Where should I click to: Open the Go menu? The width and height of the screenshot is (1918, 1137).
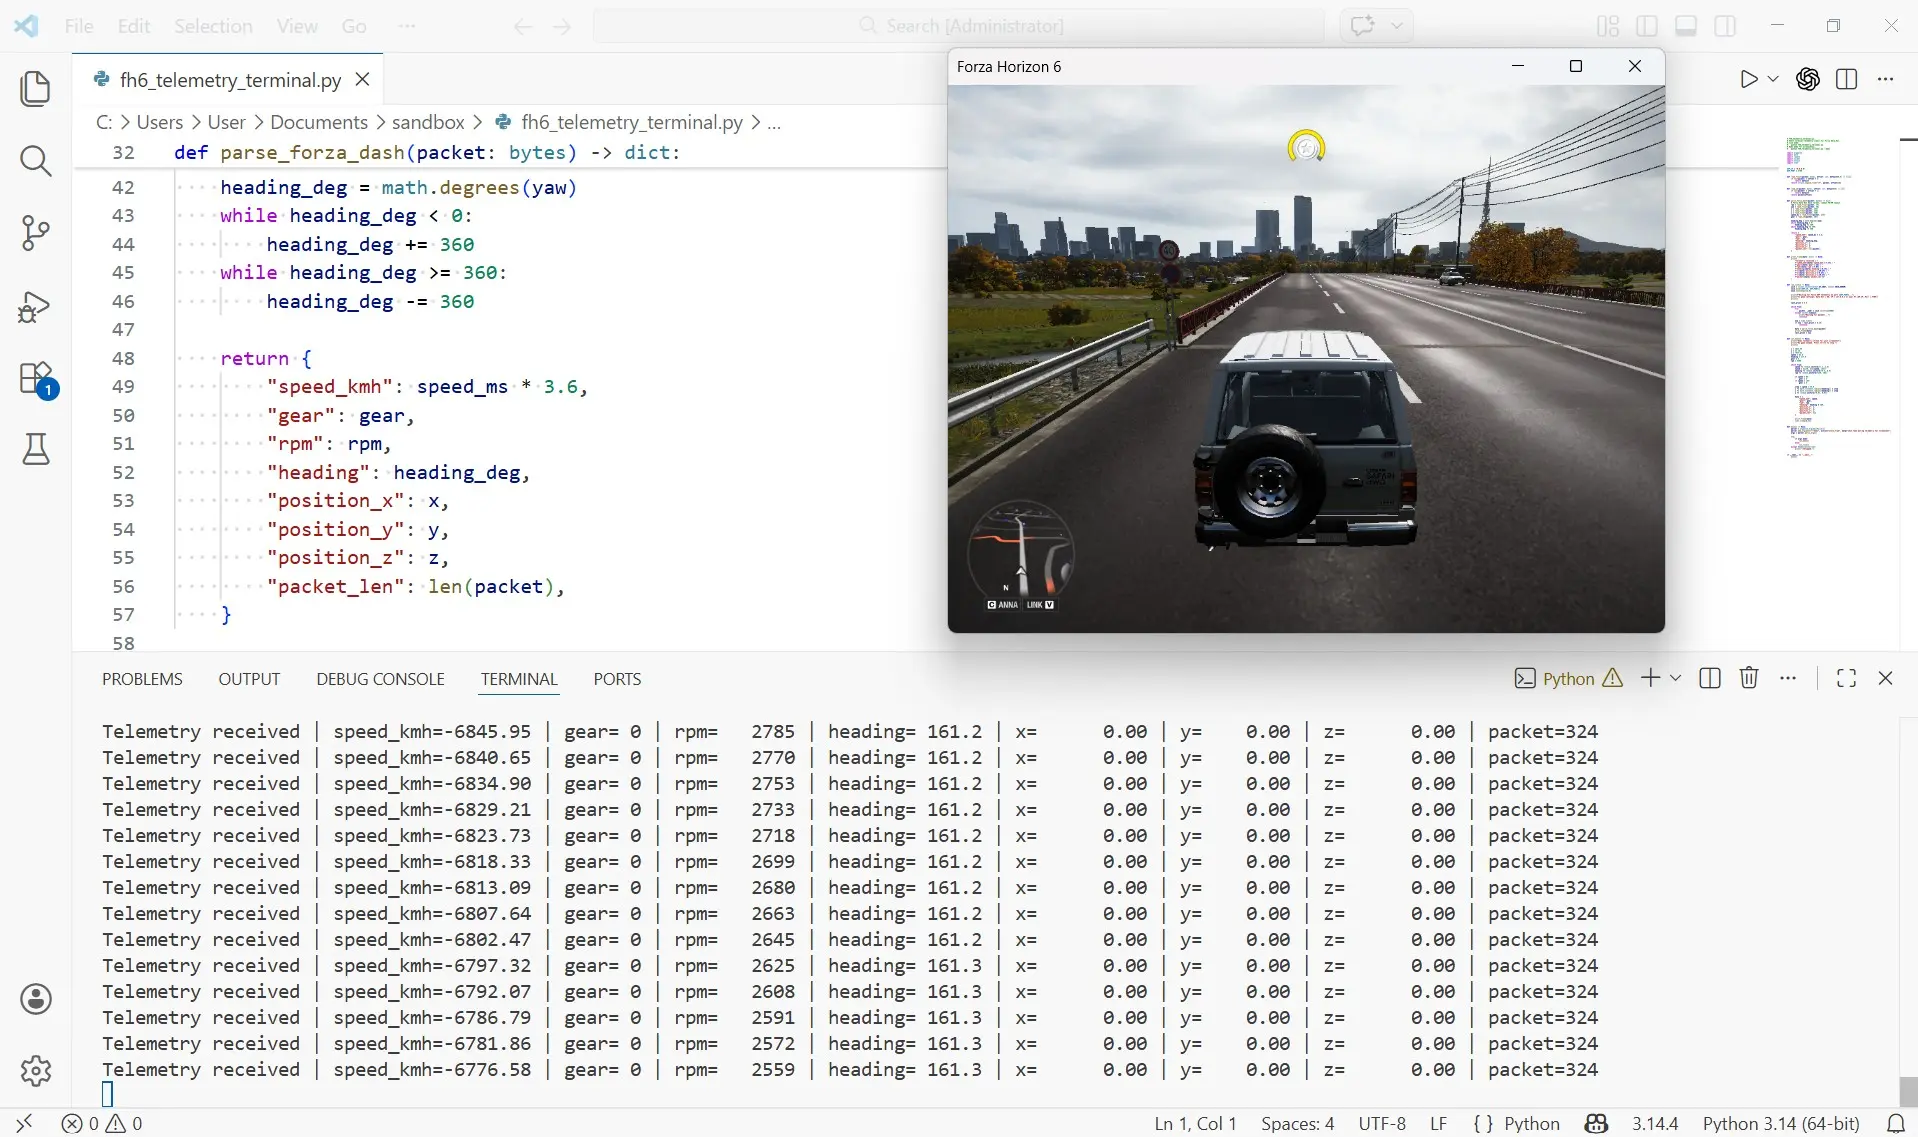(x=354, y=26)
